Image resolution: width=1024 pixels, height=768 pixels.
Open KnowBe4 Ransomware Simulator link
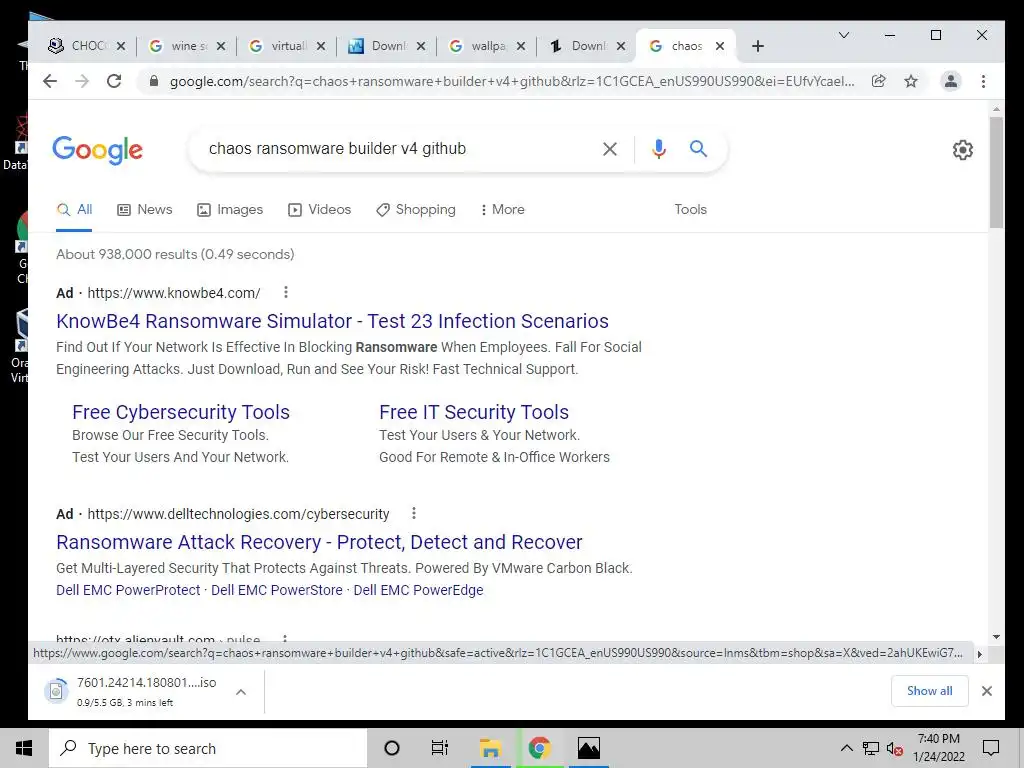pyautogui.click(x=332, y=321)
